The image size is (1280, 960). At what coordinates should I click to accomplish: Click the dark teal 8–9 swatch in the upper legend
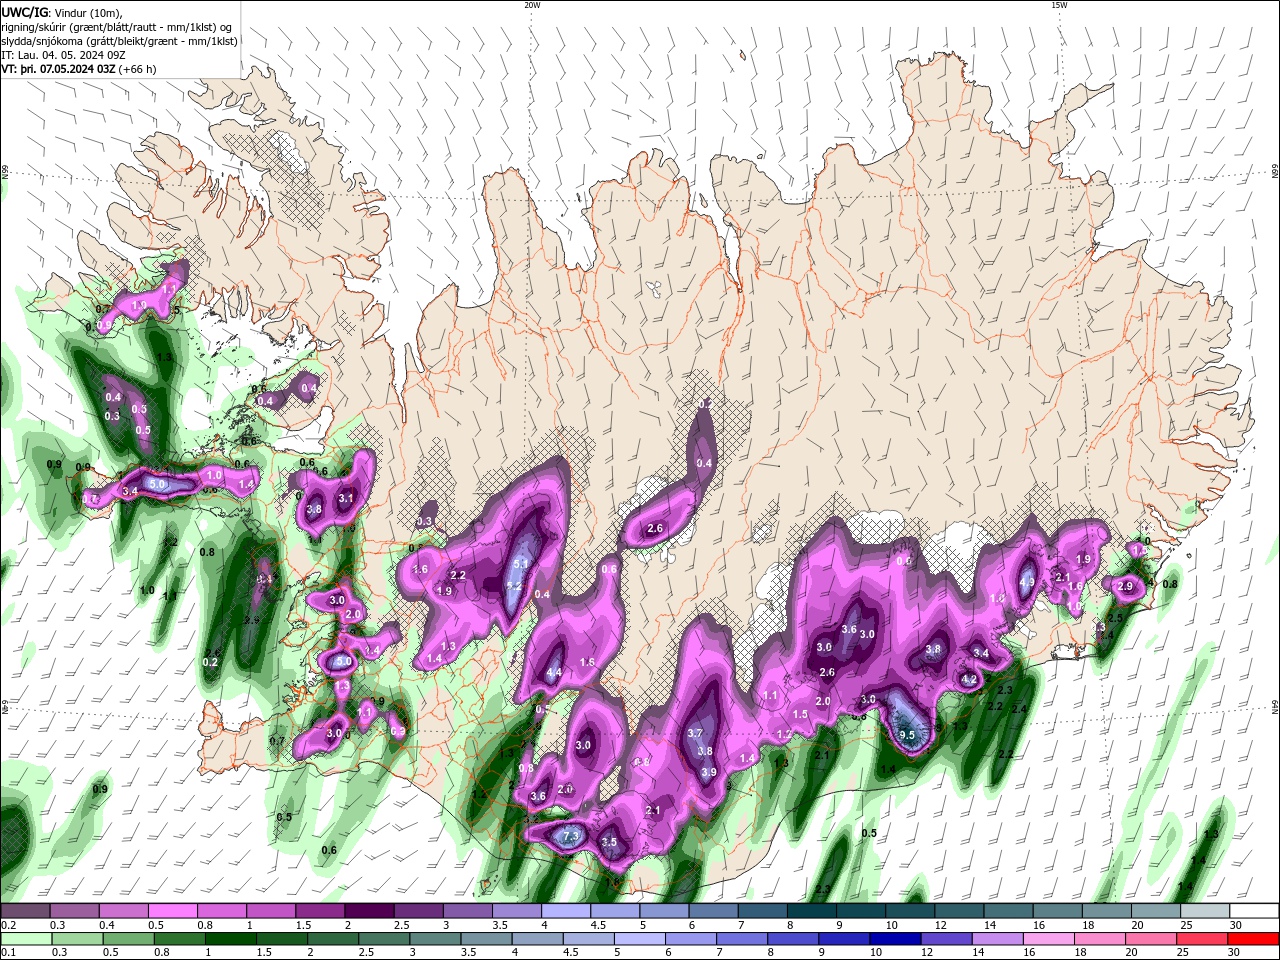click(x=810, y=911)
